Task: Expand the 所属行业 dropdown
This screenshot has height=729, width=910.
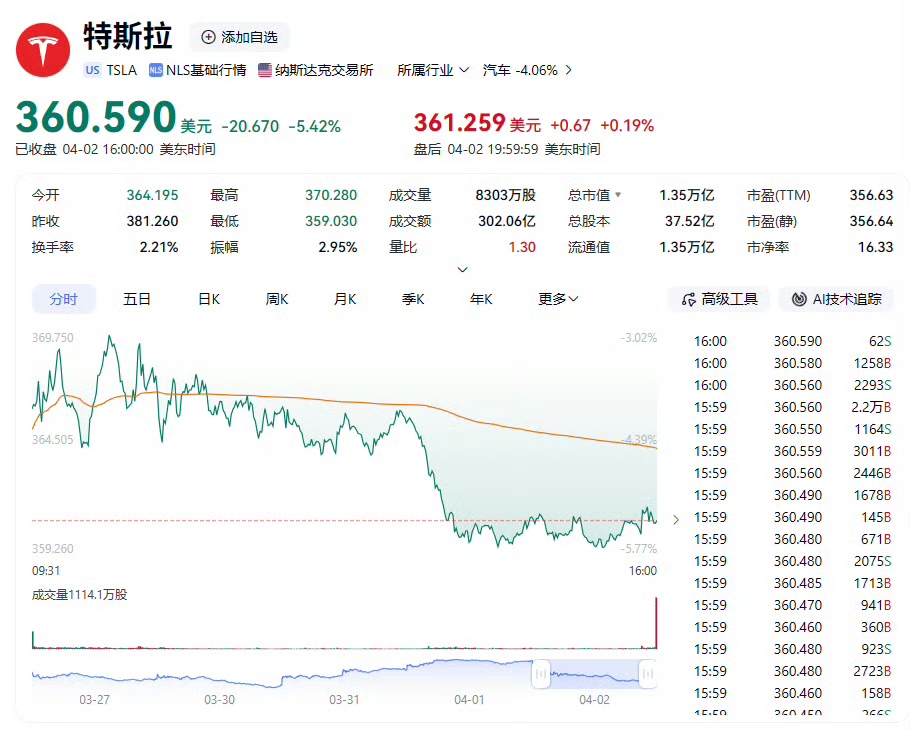Action: click(x=432, y=70)
